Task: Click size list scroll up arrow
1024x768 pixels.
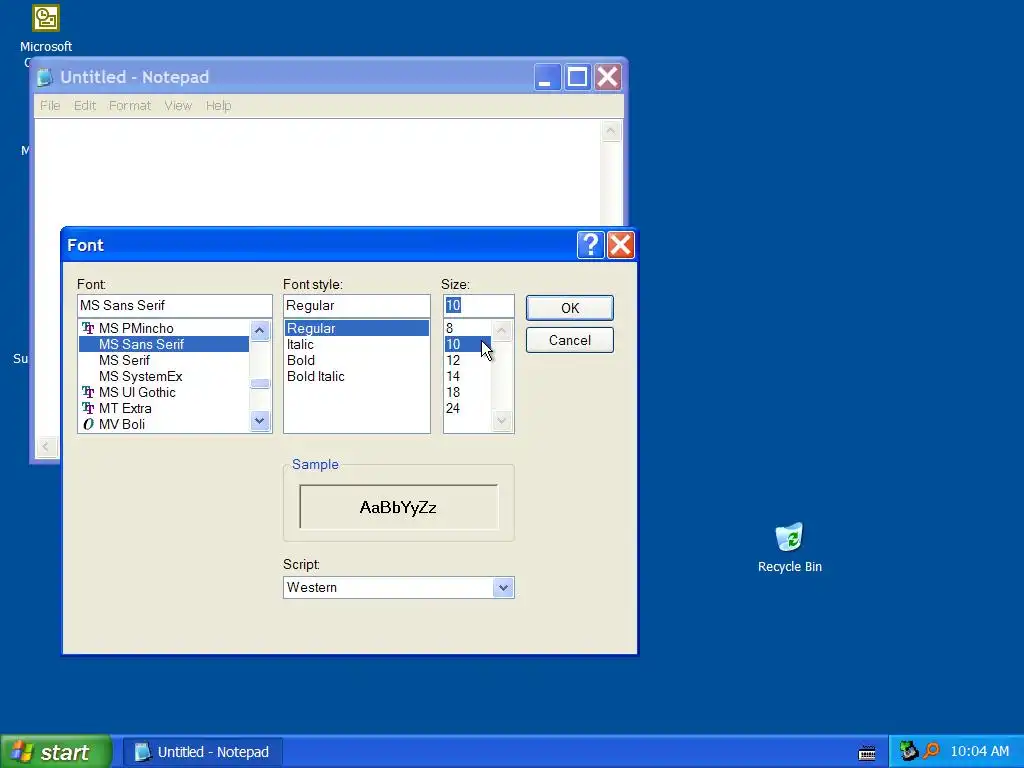Action: 502,330
